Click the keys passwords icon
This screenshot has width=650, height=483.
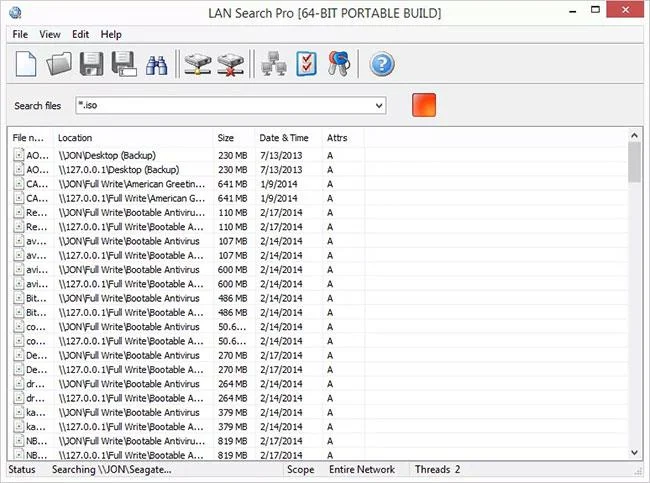pos(339,63)
